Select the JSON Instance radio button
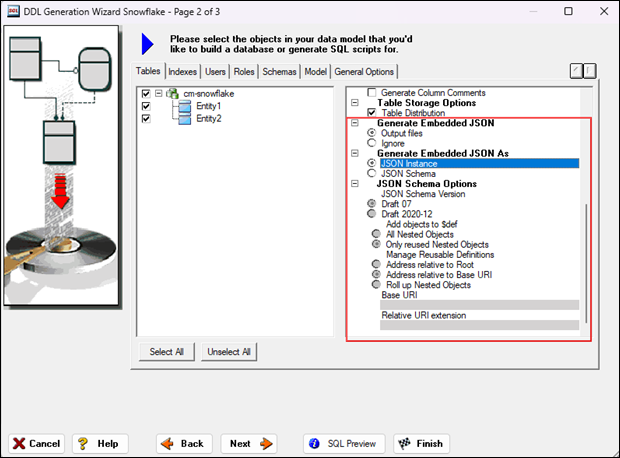The width and height of the screenshot is (620, 458). pos(372,163)
